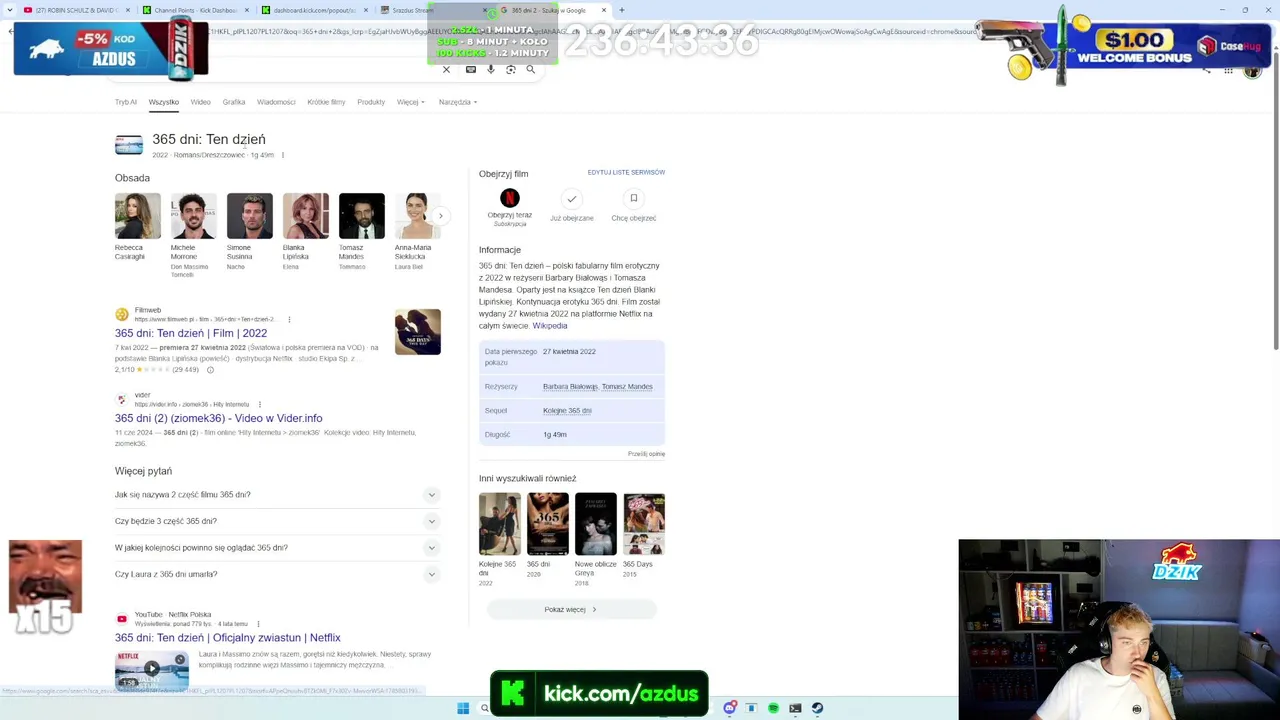Open director link 'Barbara Białowąs'
Viewport: 1280px width, 720px height.
(x=570, y=387)
